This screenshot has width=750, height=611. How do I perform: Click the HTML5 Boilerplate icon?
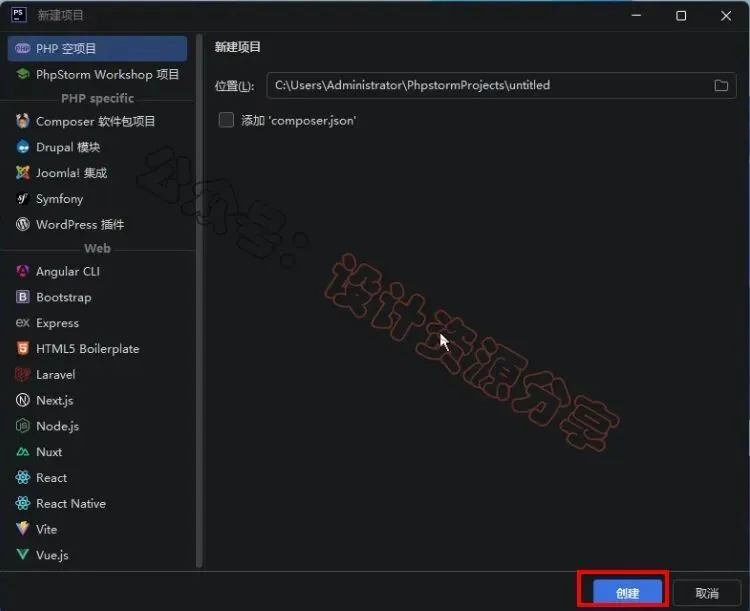(x=22, y=349)
